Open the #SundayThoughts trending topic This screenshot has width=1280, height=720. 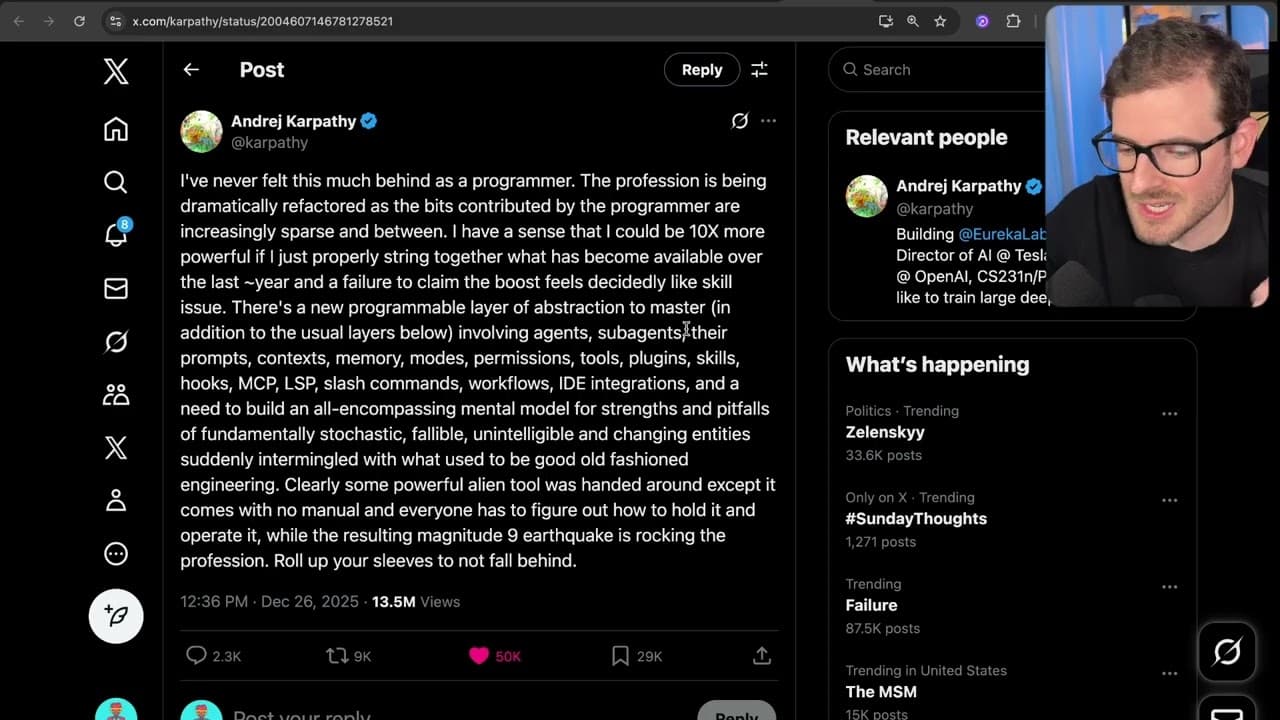[916, 519]
